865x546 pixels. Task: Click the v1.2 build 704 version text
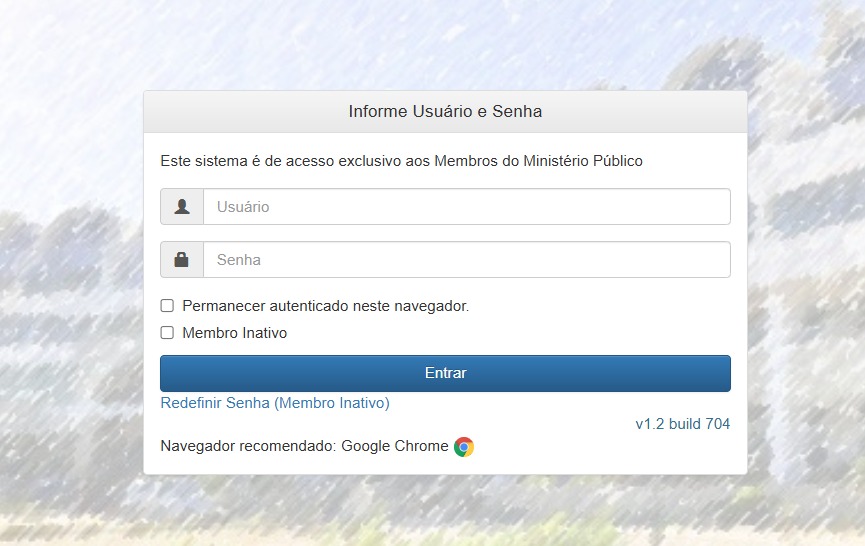682,424
